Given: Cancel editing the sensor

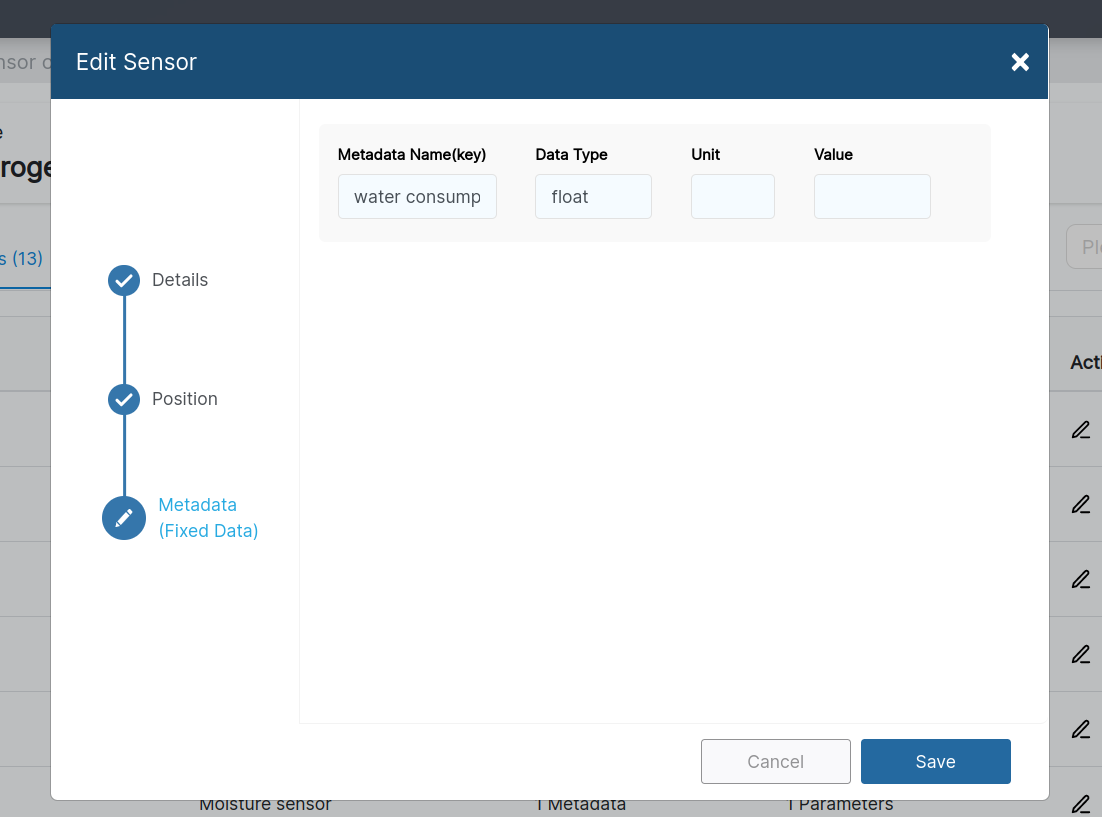Looking at the screenshot, I should tap(775, 761).
